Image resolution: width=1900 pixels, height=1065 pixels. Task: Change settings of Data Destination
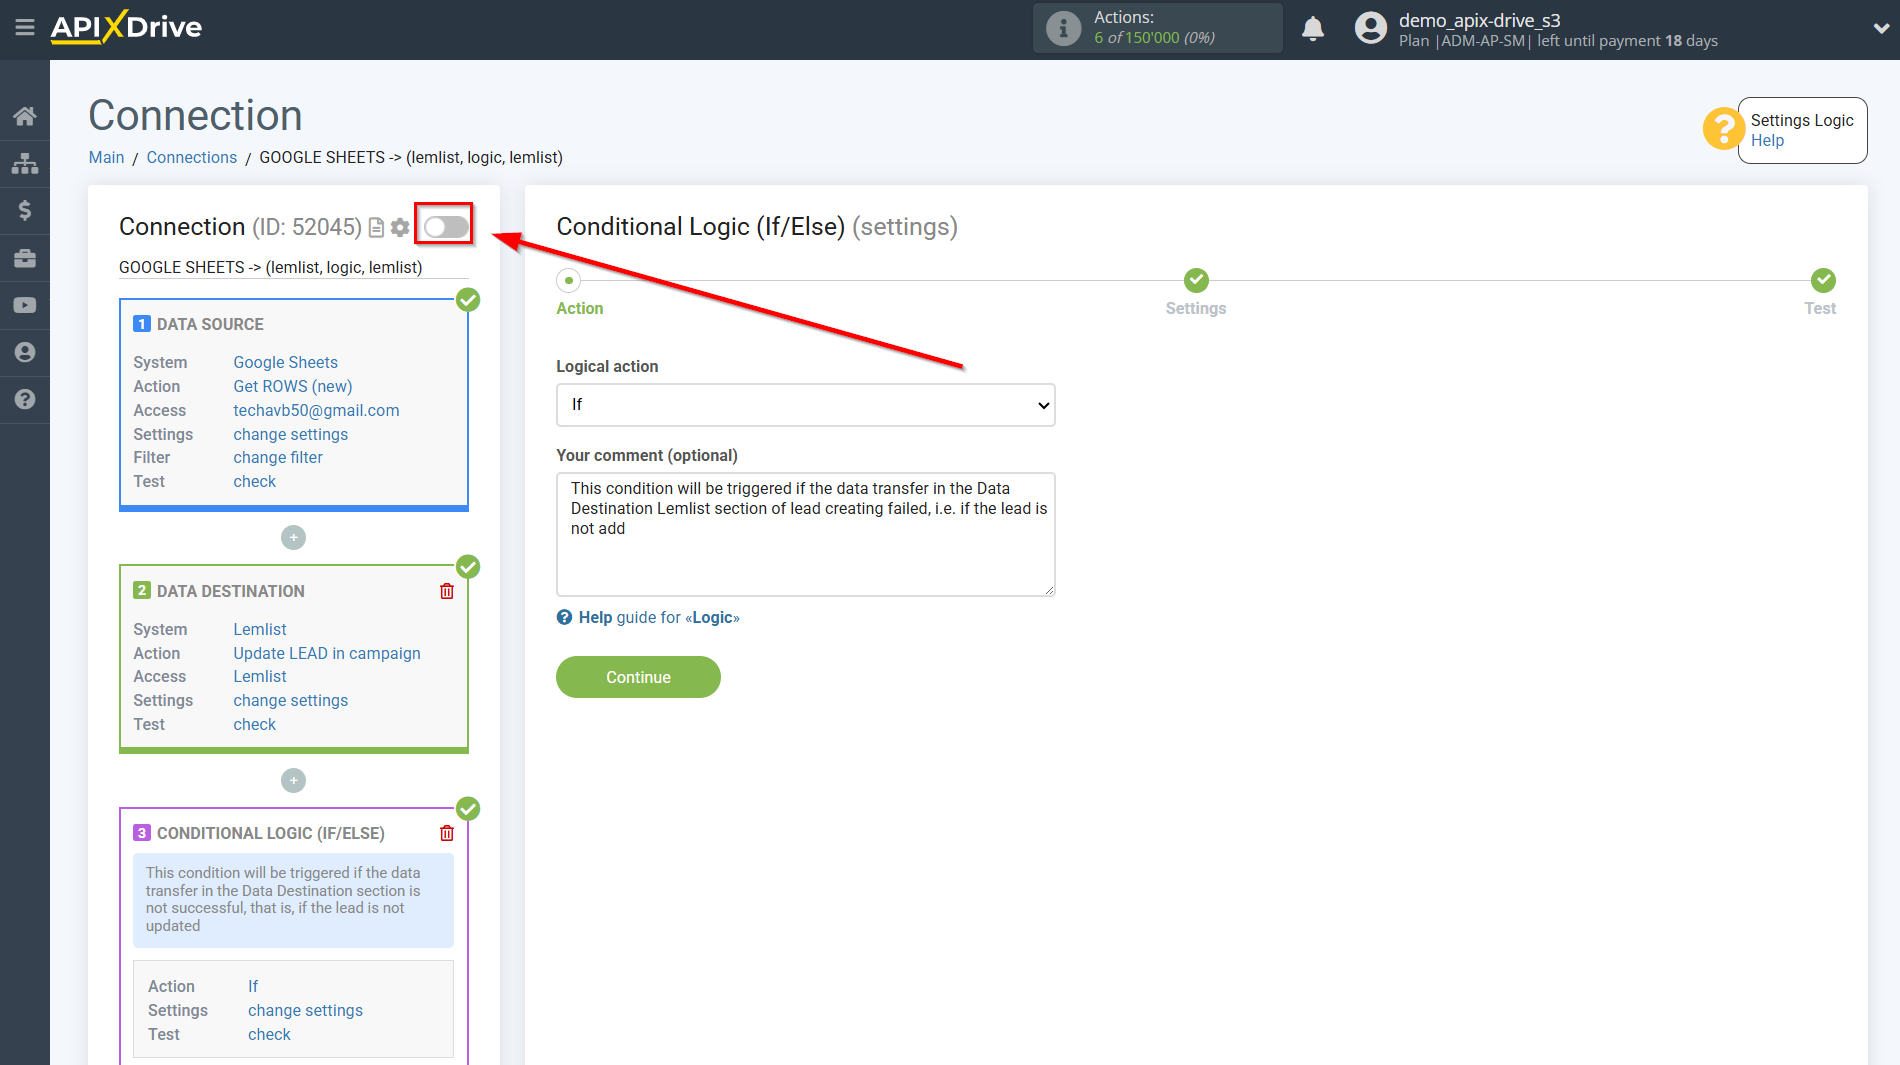pos(291,700)
